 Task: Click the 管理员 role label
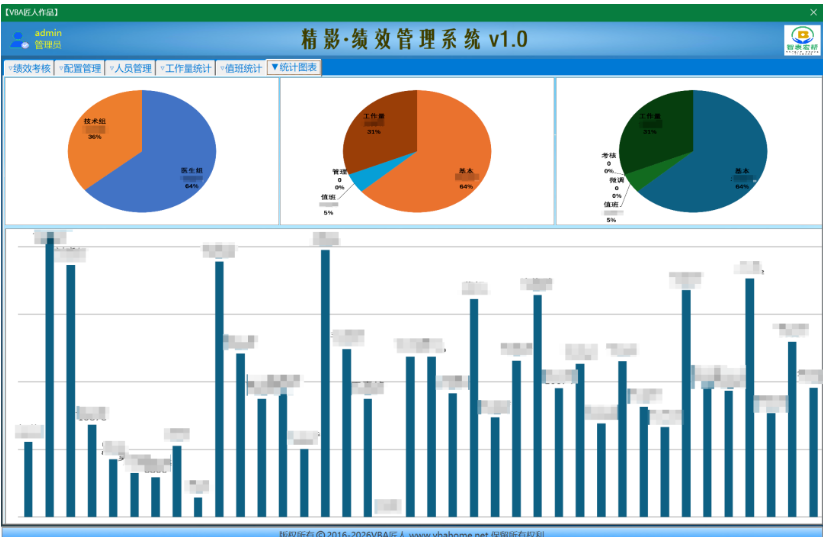48,45
